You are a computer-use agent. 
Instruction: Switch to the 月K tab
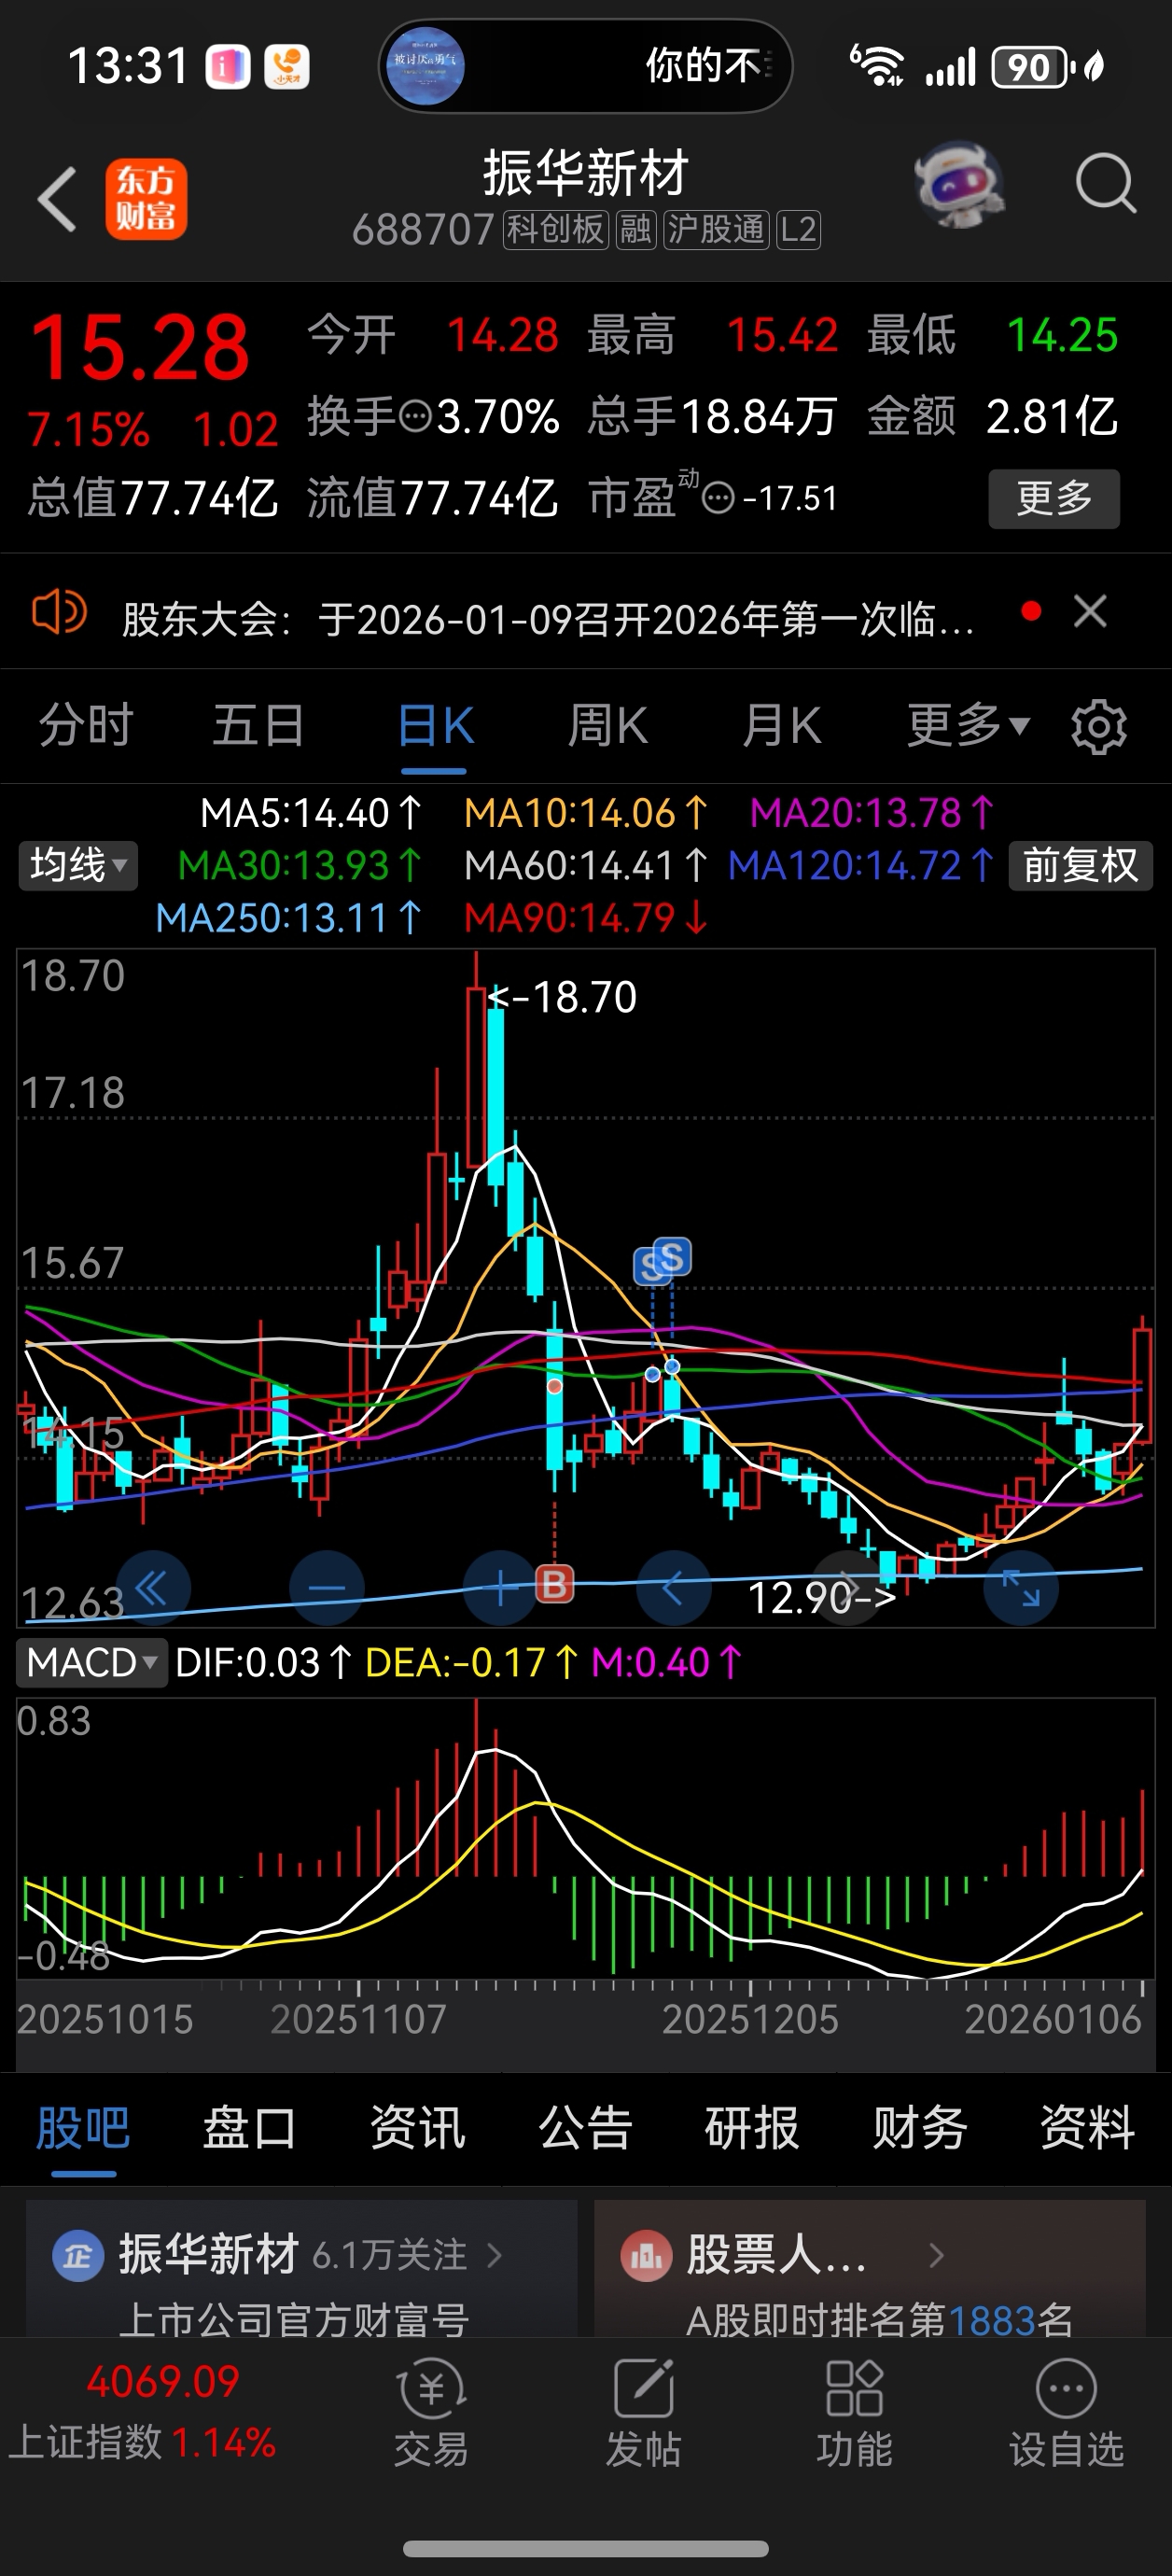click(x=781, y=725)
